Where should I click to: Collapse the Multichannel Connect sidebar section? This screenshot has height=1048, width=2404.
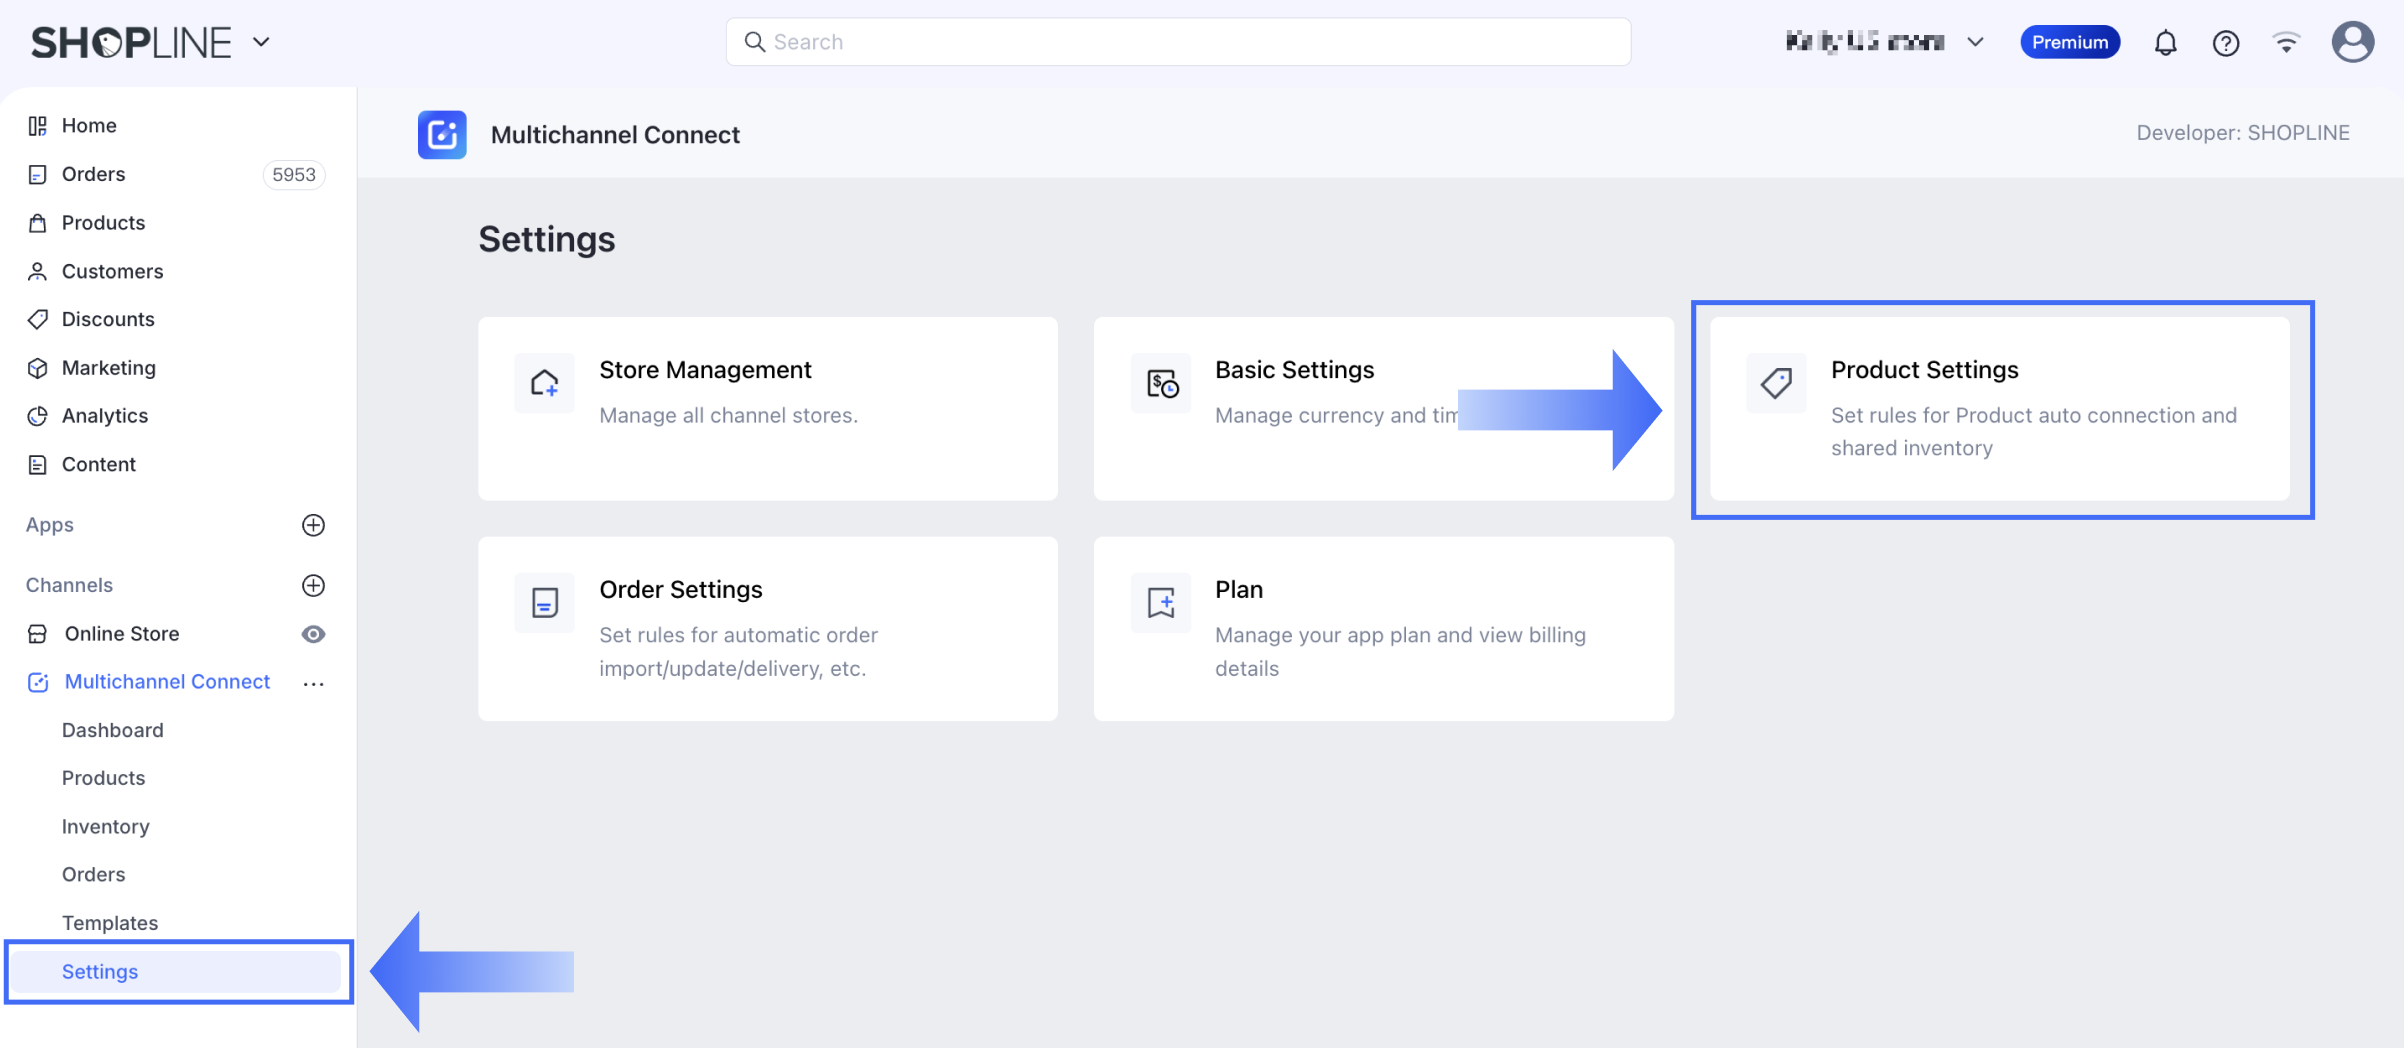tap(167, 682)
